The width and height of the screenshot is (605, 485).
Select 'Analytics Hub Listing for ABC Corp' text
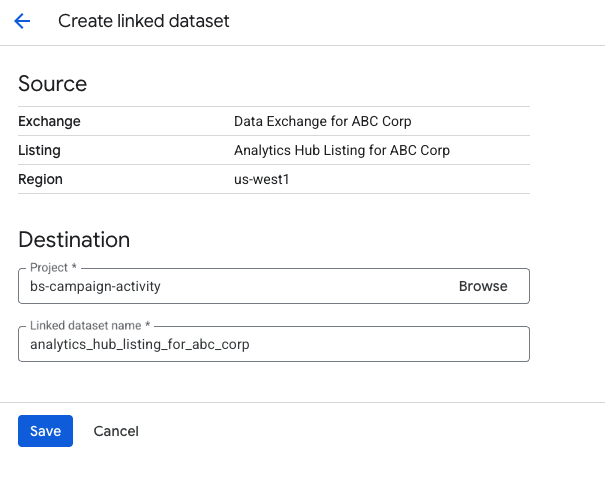pos(342,150)
